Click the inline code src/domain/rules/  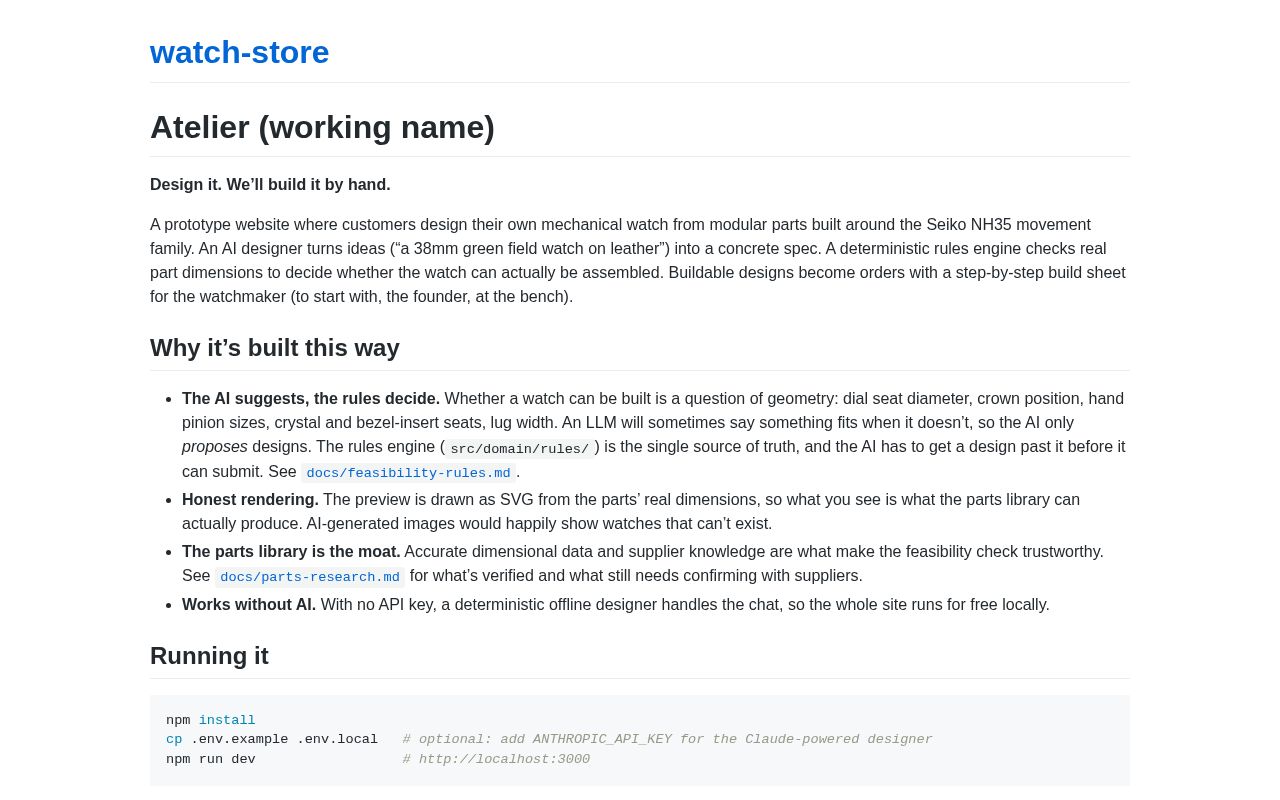tap(520, 449)
